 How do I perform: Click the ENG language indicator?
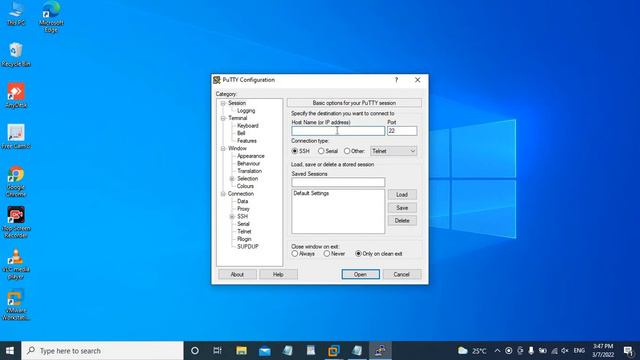click(579, 351)
